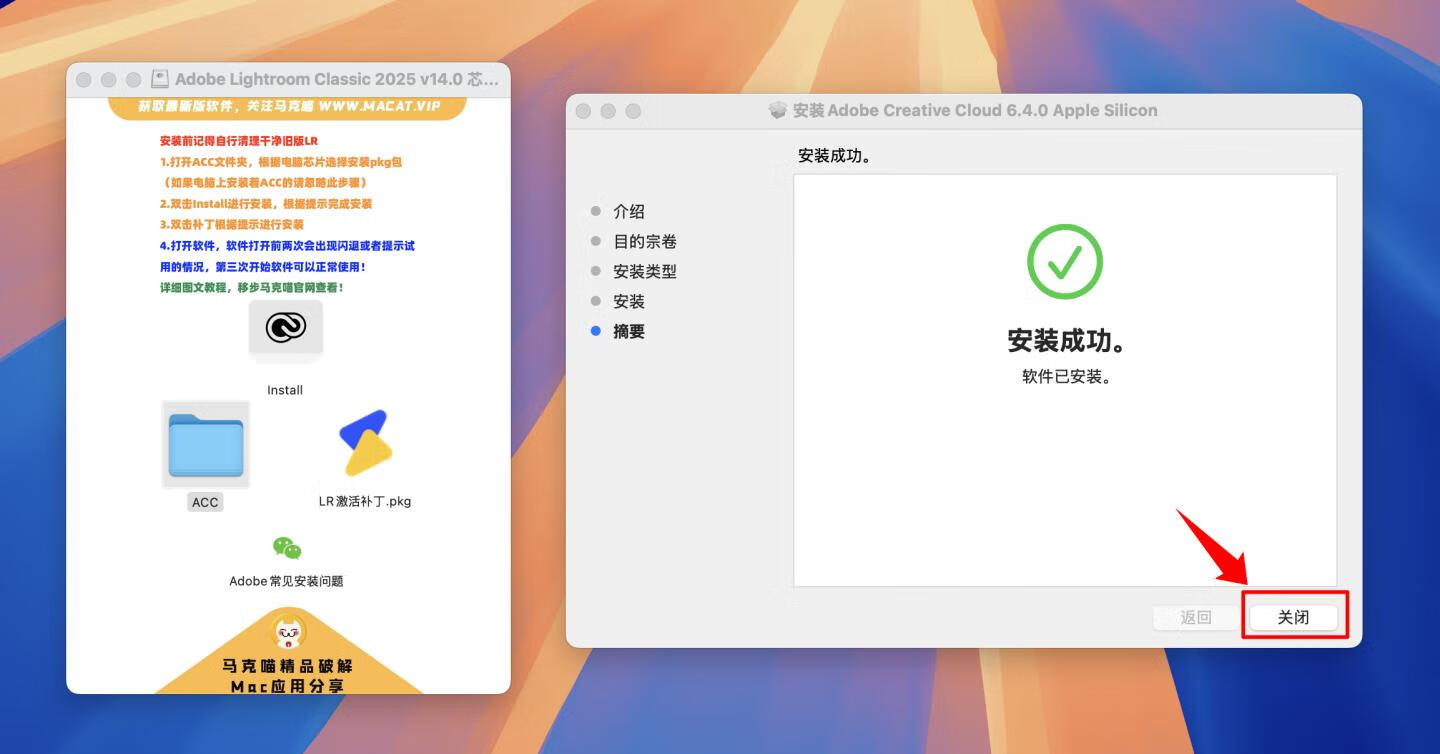This screenshot has width=1440, height=754.
Task: Click the WWW.MACAT.VIP banner text
Action: pyautogui.click(x=379, y=106)
